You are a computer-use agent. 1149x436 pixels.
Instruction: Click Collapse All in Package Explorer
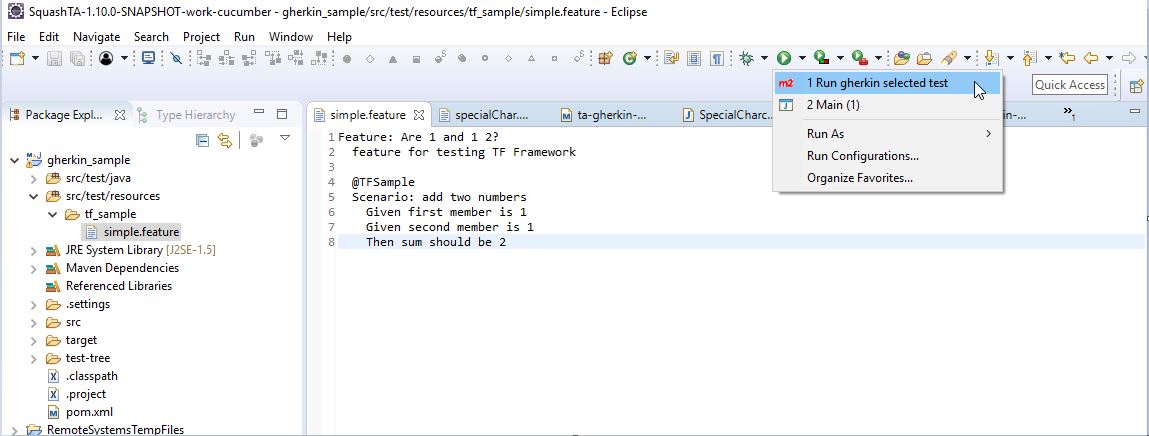(x=203, y=141)
